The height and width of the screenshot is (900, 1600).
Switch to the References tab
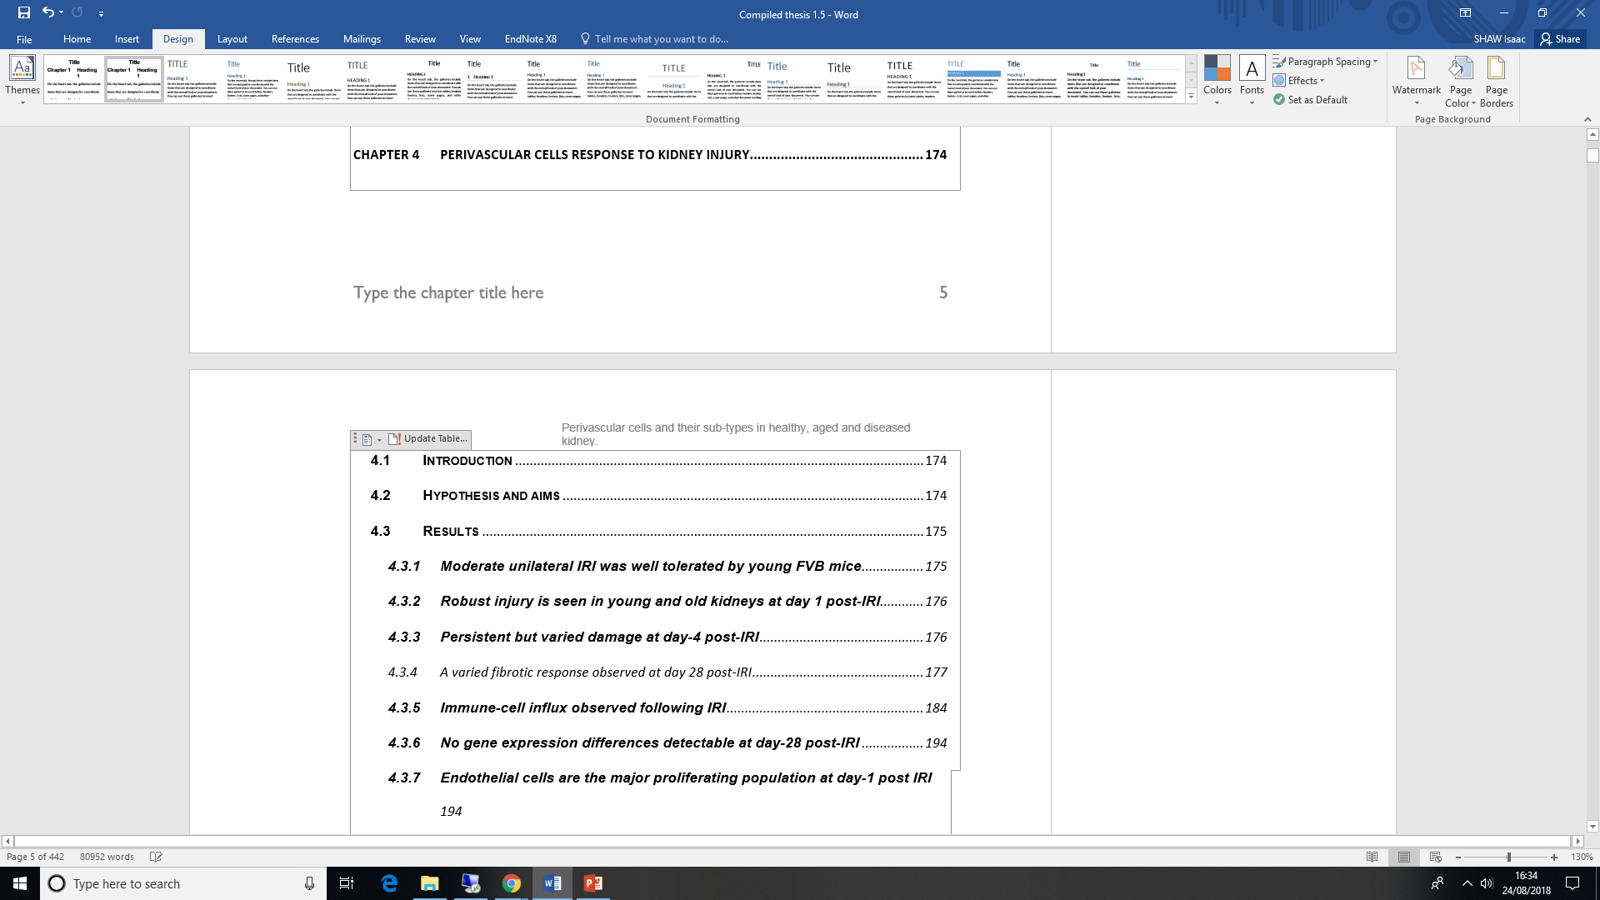pyautogui.click(x=295, y=39)
